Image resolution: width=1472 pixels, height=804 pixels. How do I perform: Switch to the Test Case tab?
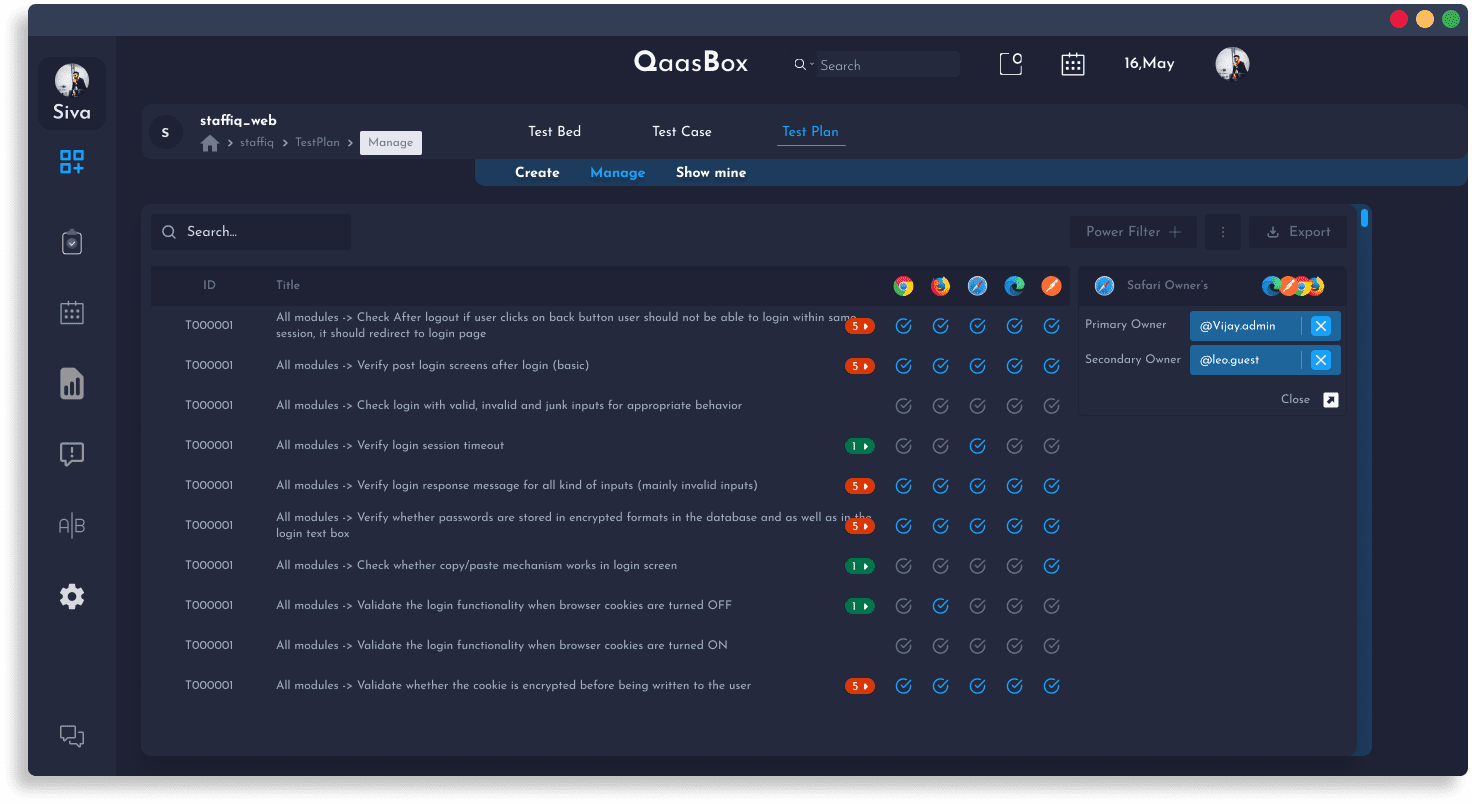[x=682, y=131]
